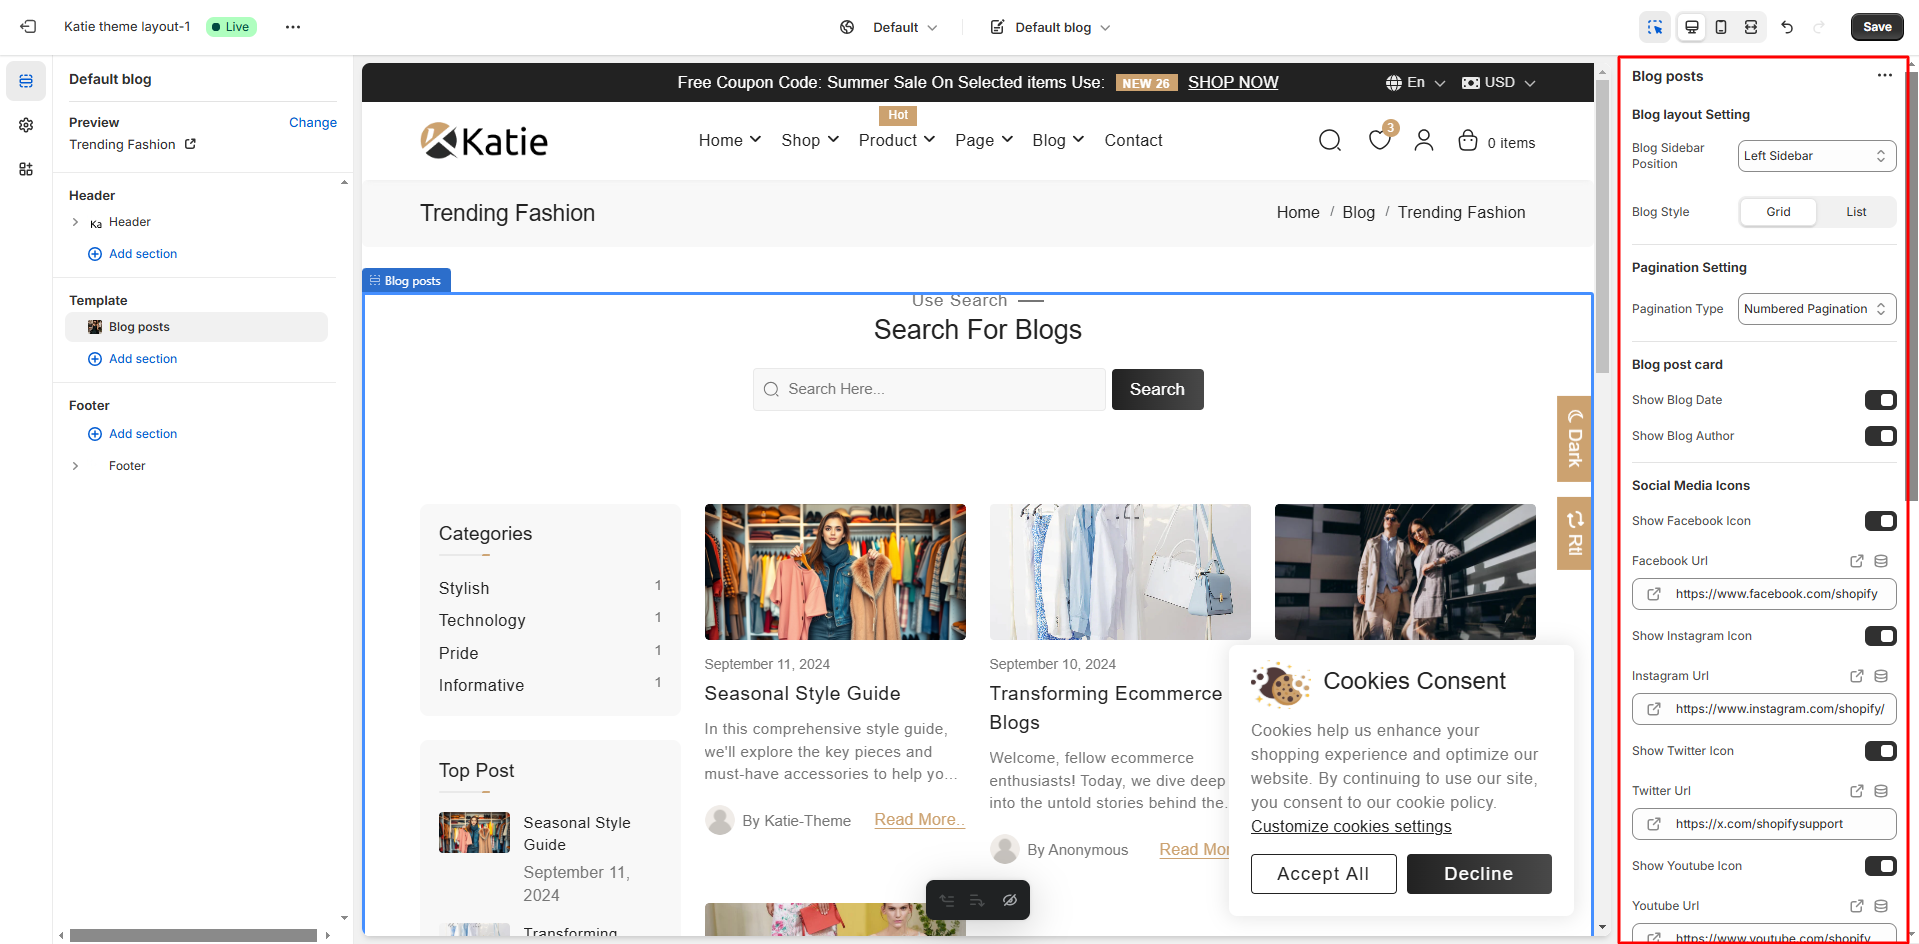Click the Blog posts panel three-dot menu
Image resolution: width=1919 pixels, height=944 pixels.
[x=1884, y=76]
